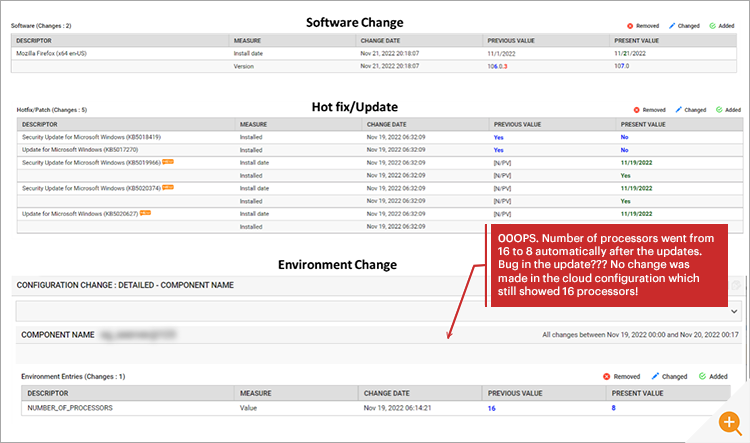The image size is (750, 443).
Task: Click the orange zoom magnifier icon
Action: tap(729, 422)
